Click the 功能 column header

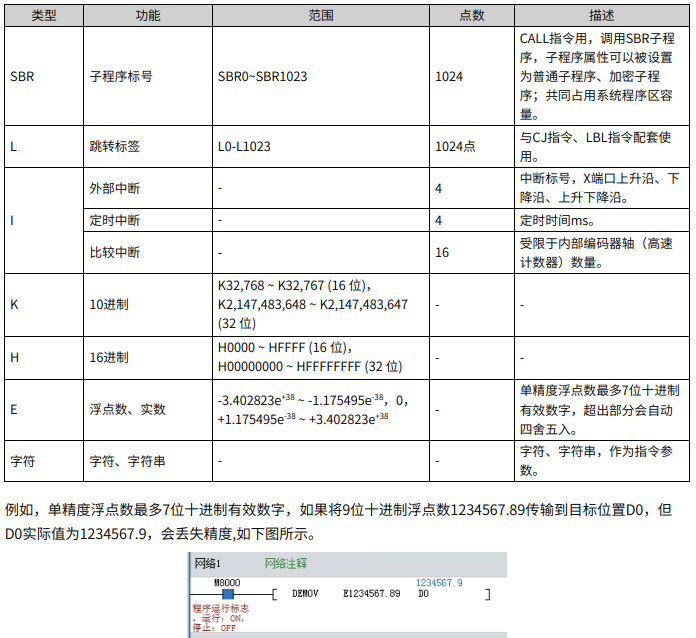coord(148,16)
